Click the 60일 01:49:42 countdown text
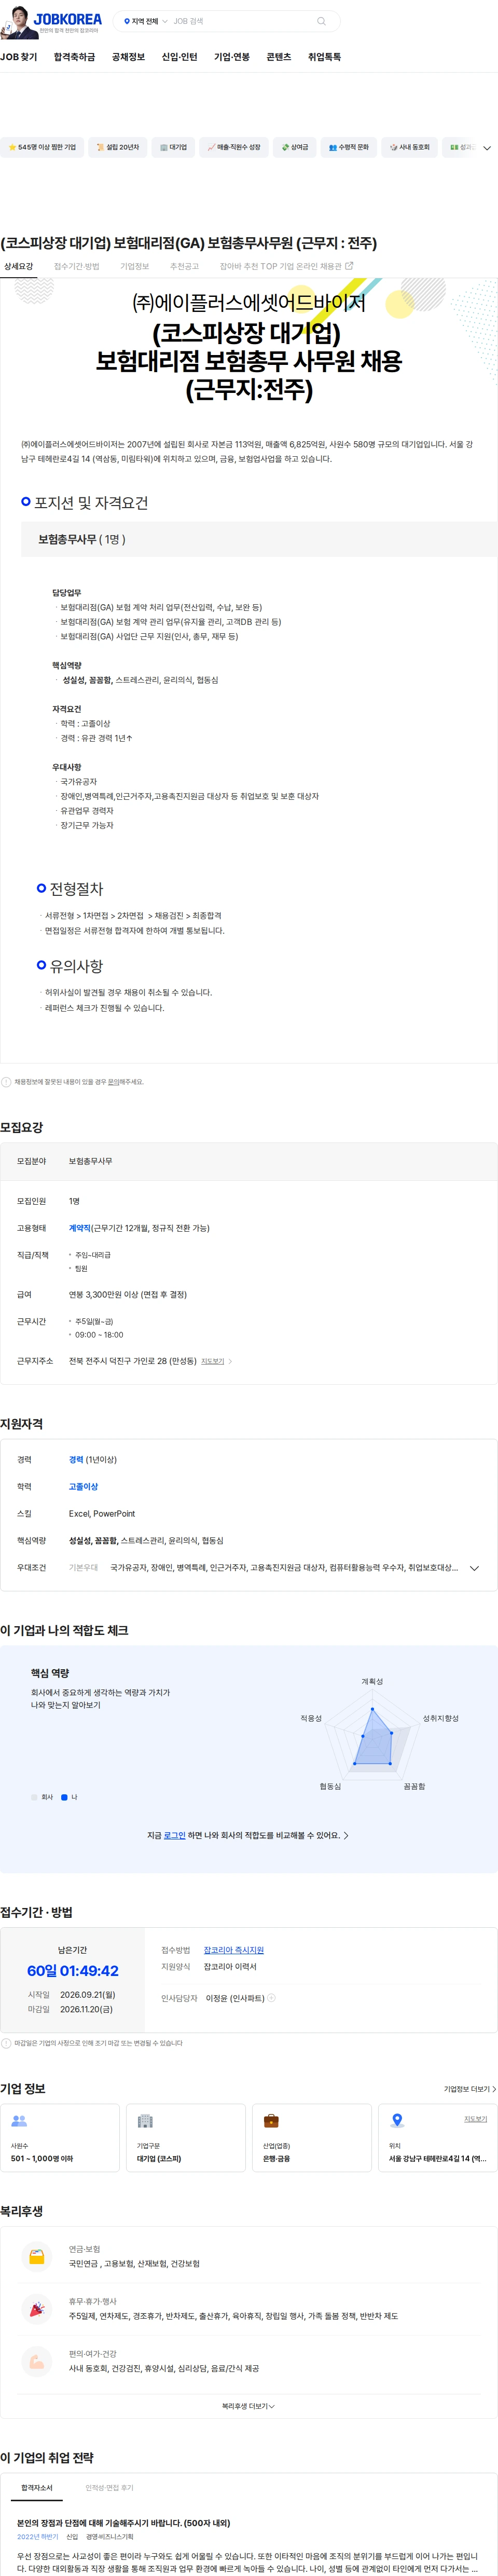 pos(72,1971)
